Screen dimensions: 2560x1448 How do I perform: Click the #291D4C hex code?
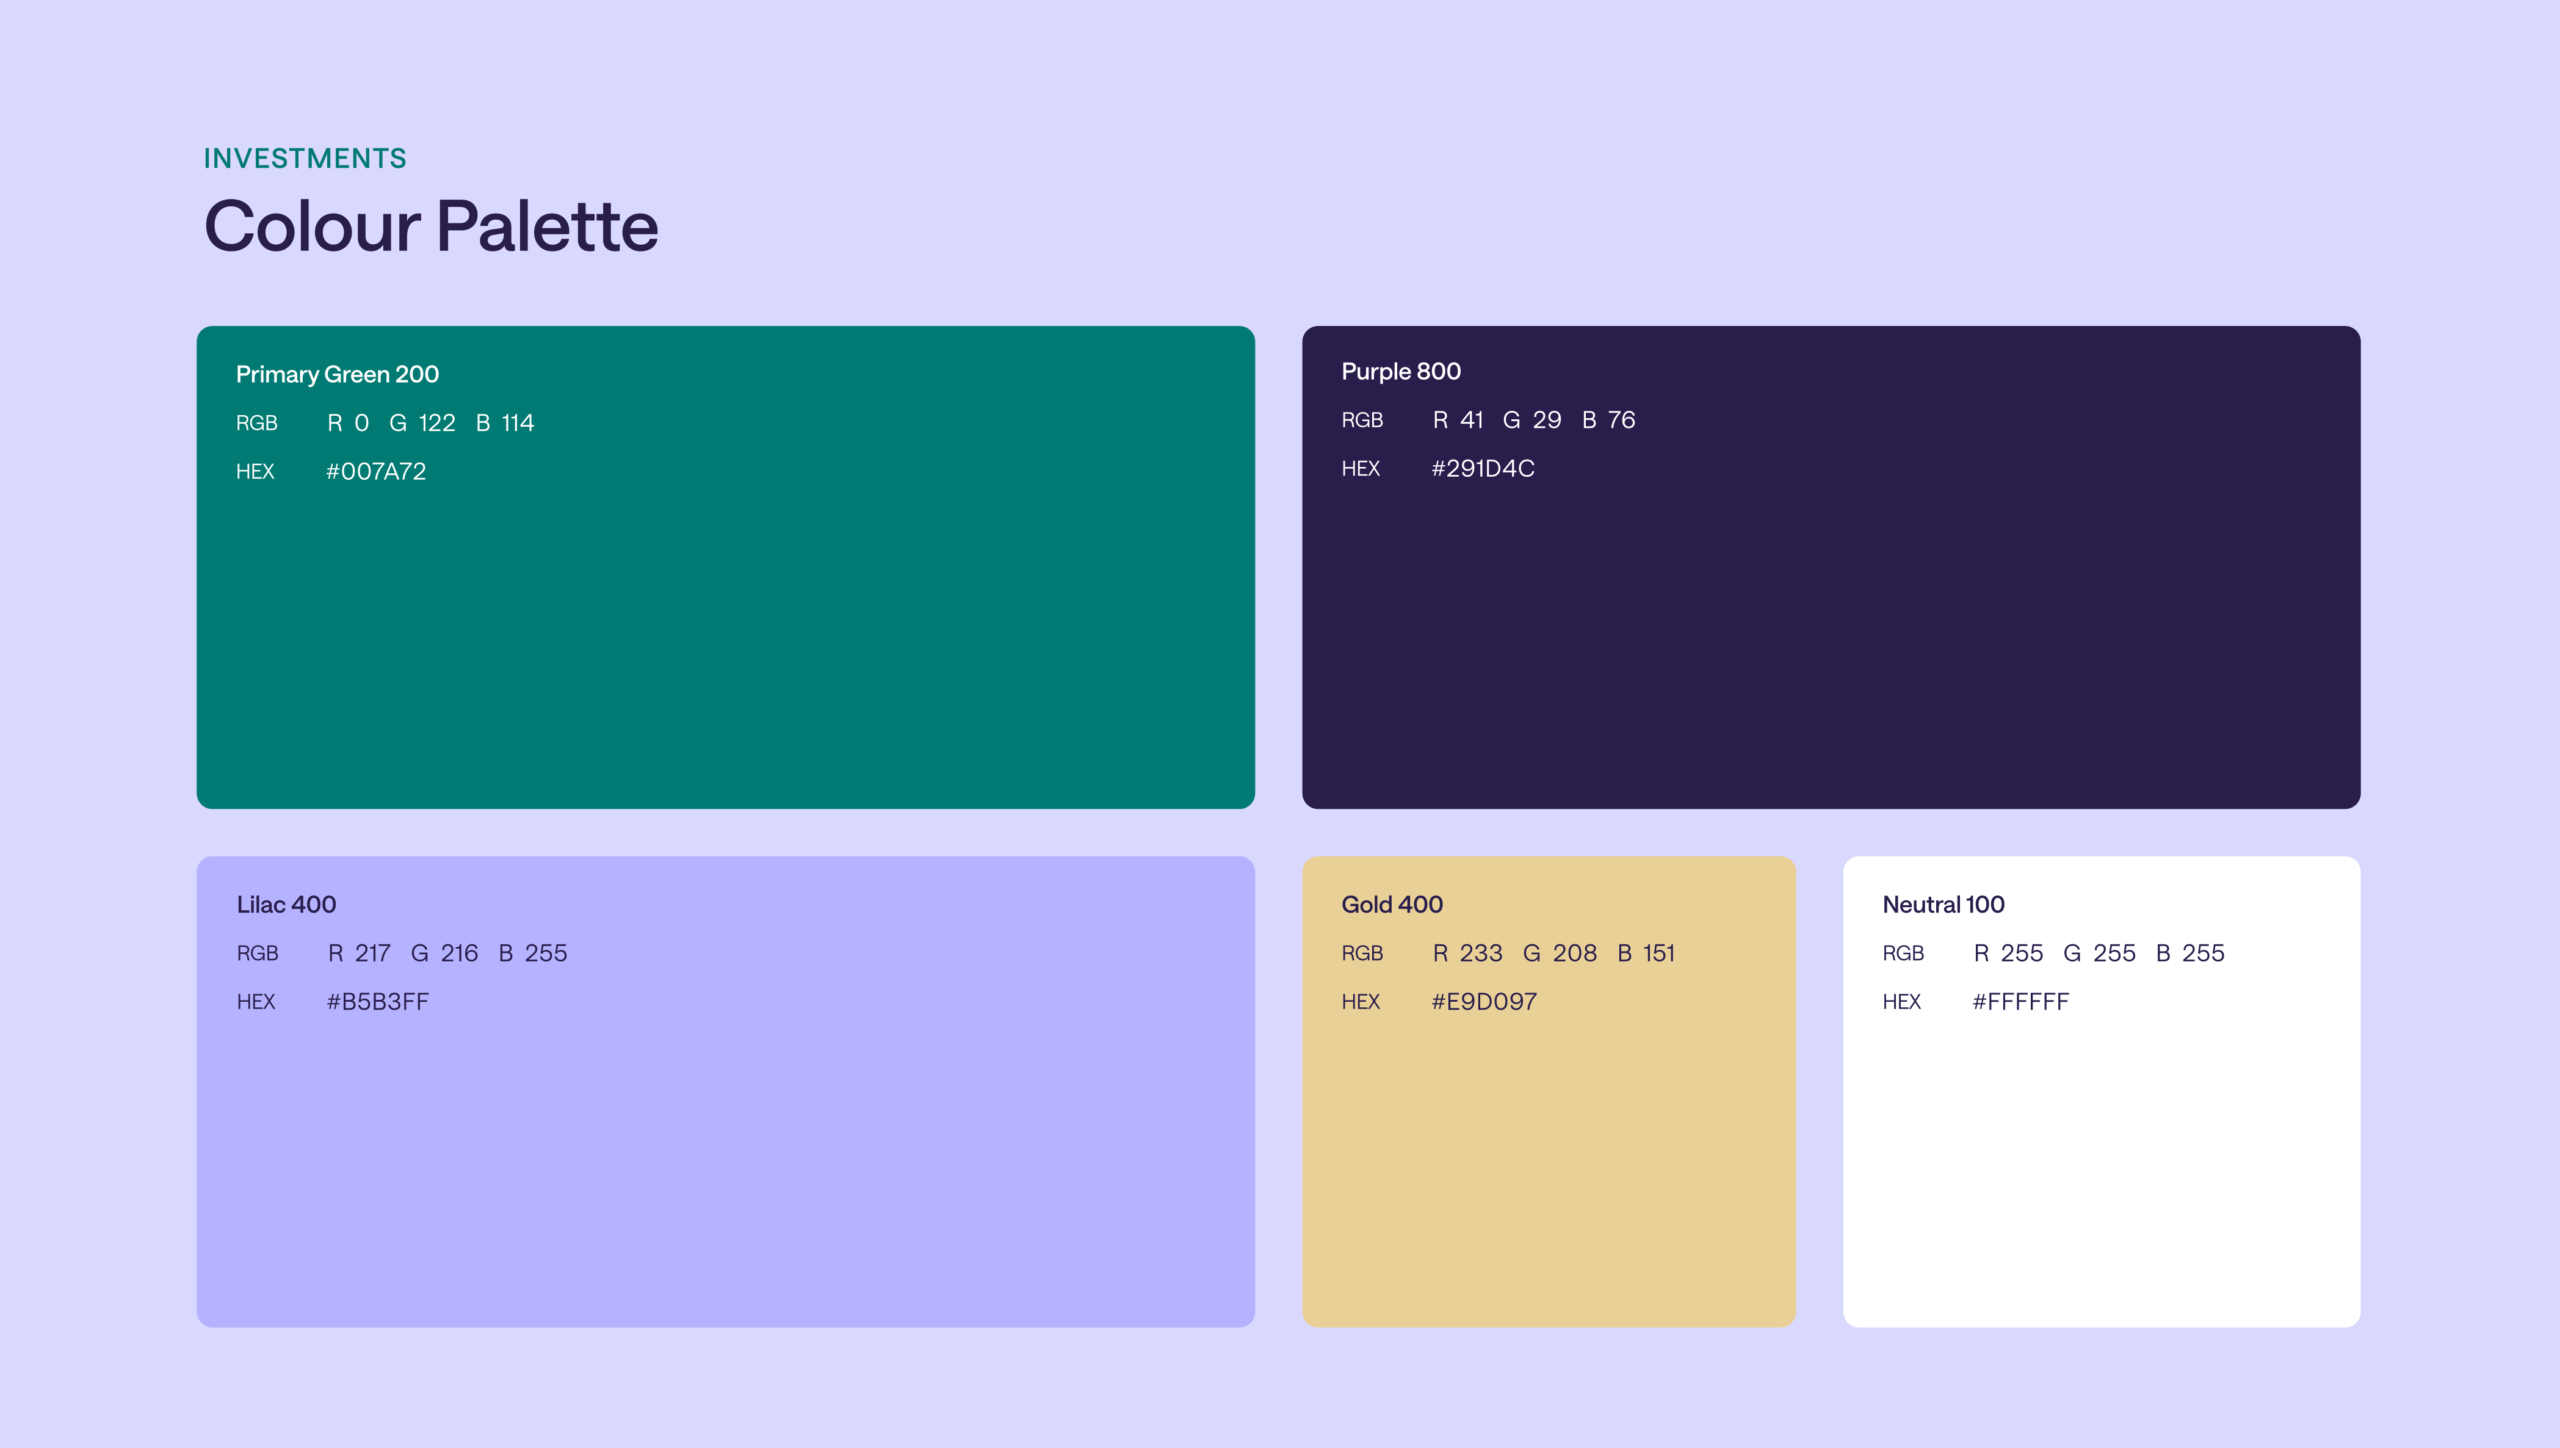pos(1482,468)
